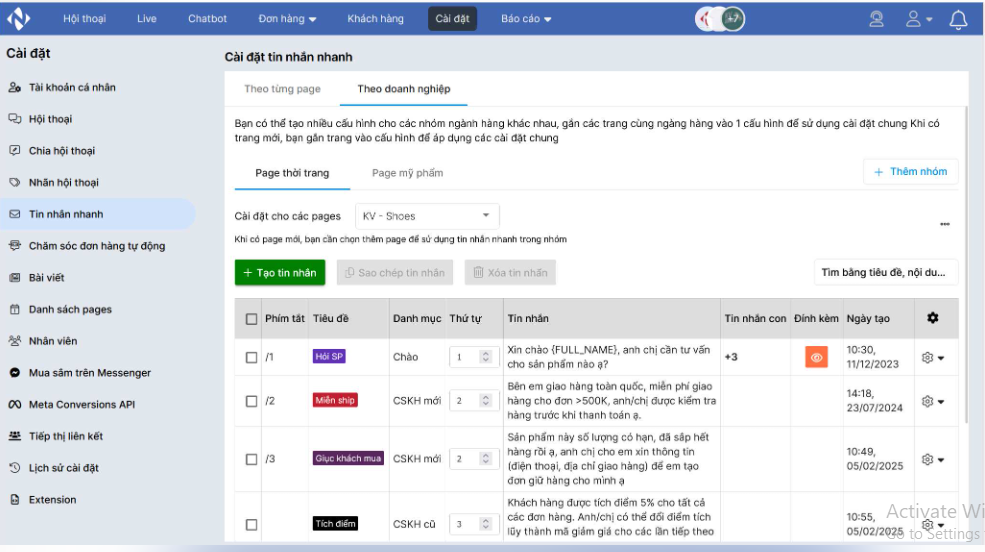This screenshot has width=985, height=552.
Task: Click the page avatars group with +7
Action: coord(720,19)
